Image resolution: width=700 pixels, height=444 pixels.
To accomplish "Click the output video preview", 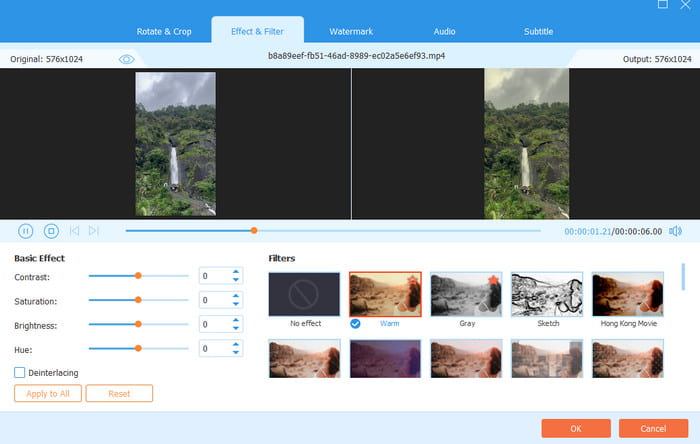I will [x=527, y=144].
